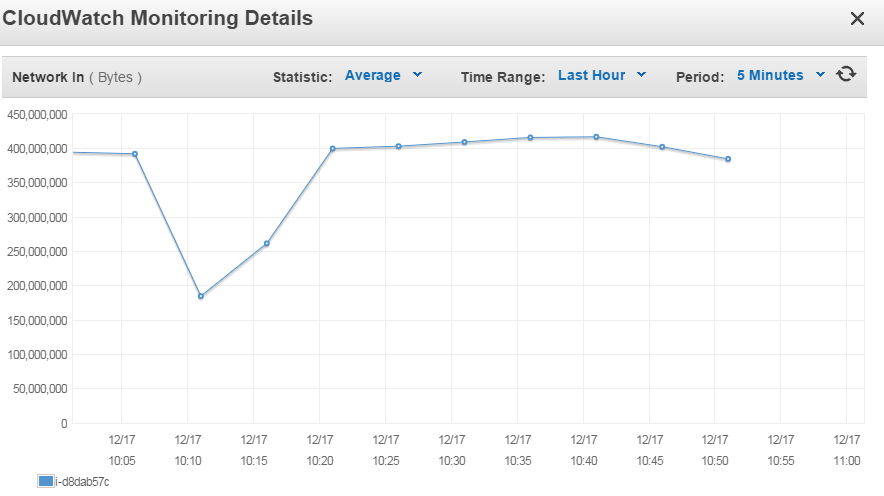Click the arrow next to Average
This screenshot has height=496, width=884.
coord(417,74)
